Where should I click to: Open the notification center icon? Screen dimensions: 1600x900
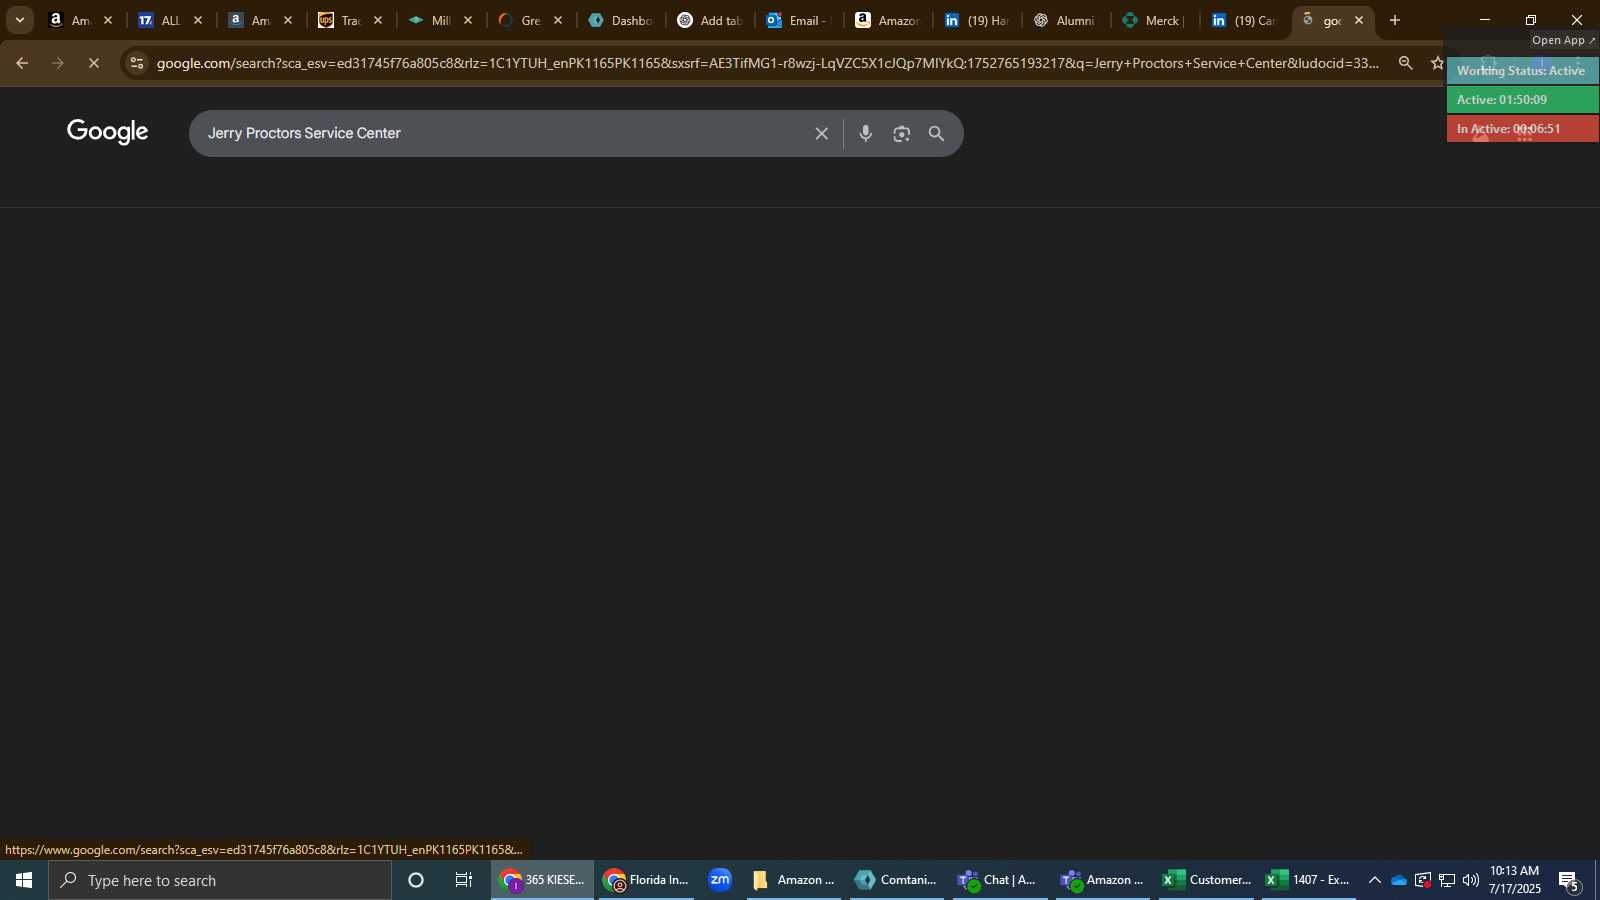point(1570,880)
